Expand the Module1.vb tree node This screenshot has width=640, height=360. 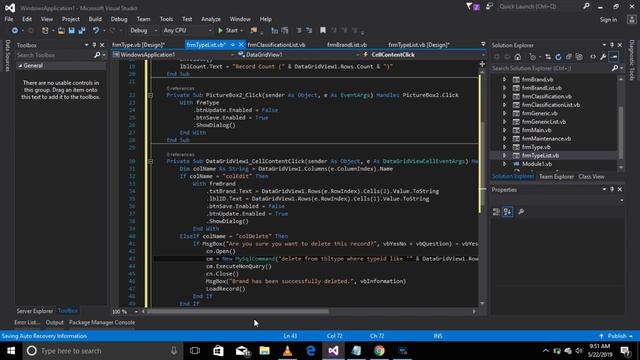[x=504, y=164]
